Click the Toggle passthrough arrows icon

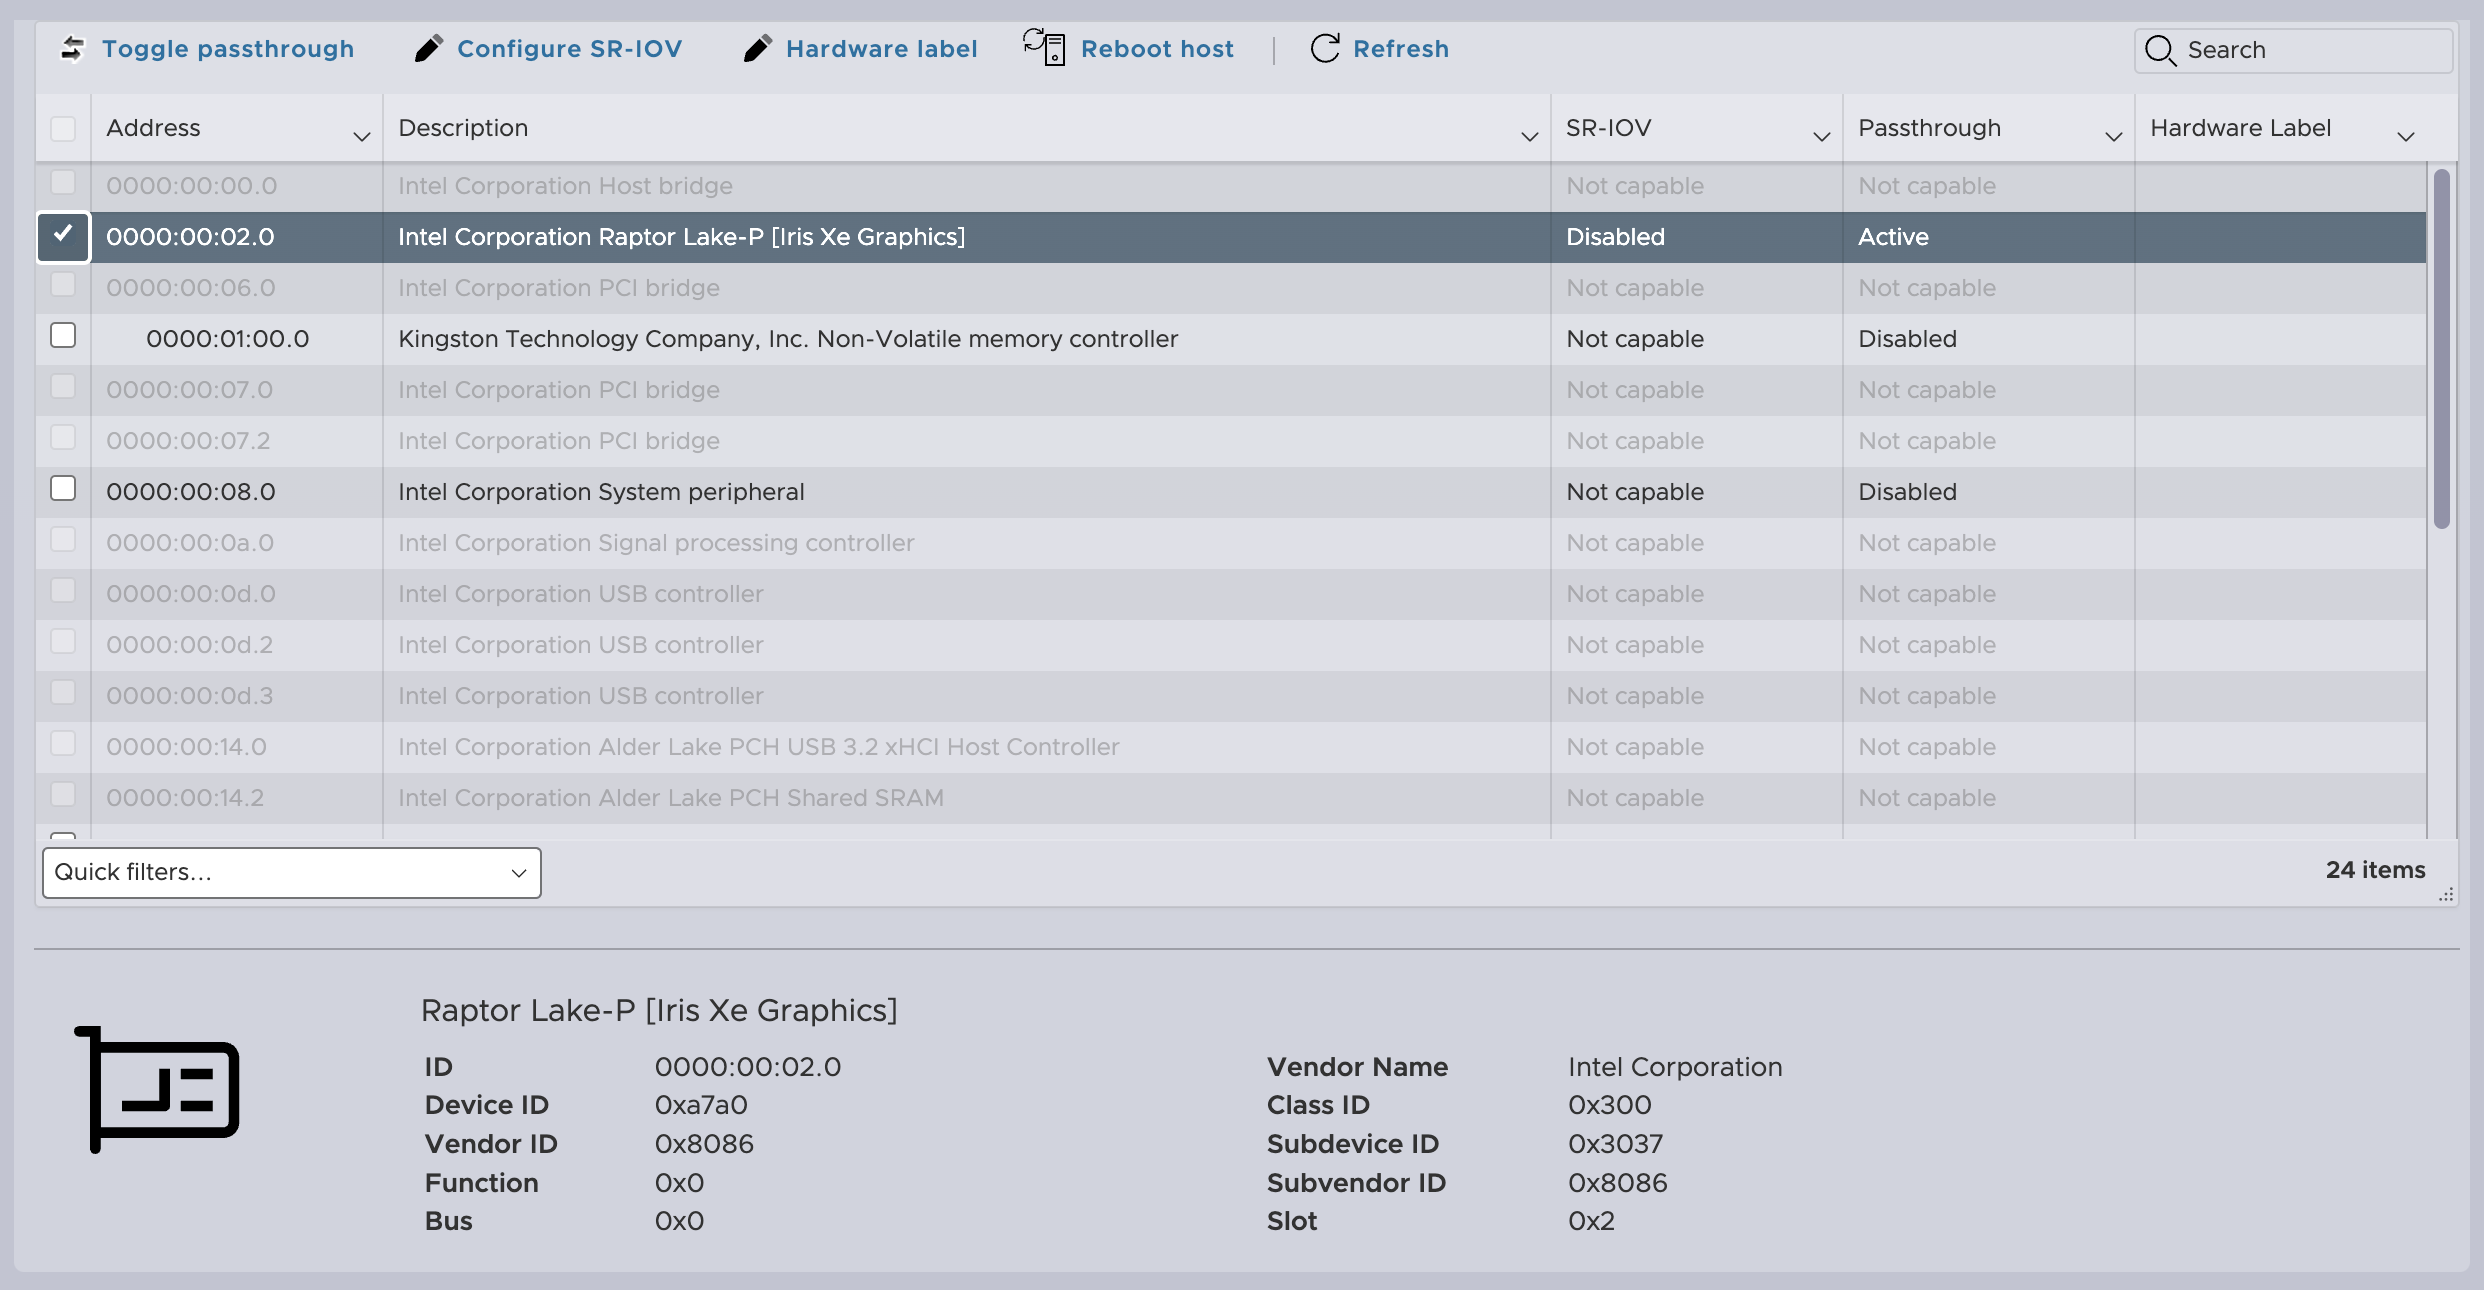pyautogui.click(x=72, y=48)
